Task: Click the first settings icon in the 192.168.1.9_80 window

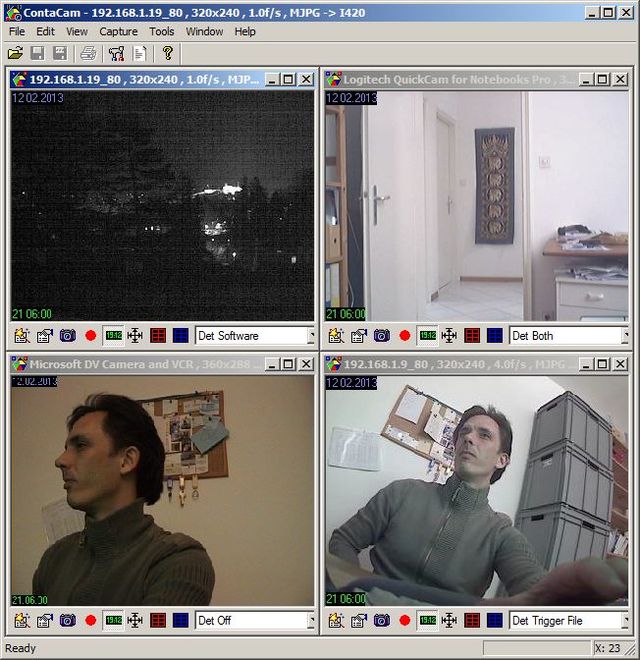Action: coord(336,621)
